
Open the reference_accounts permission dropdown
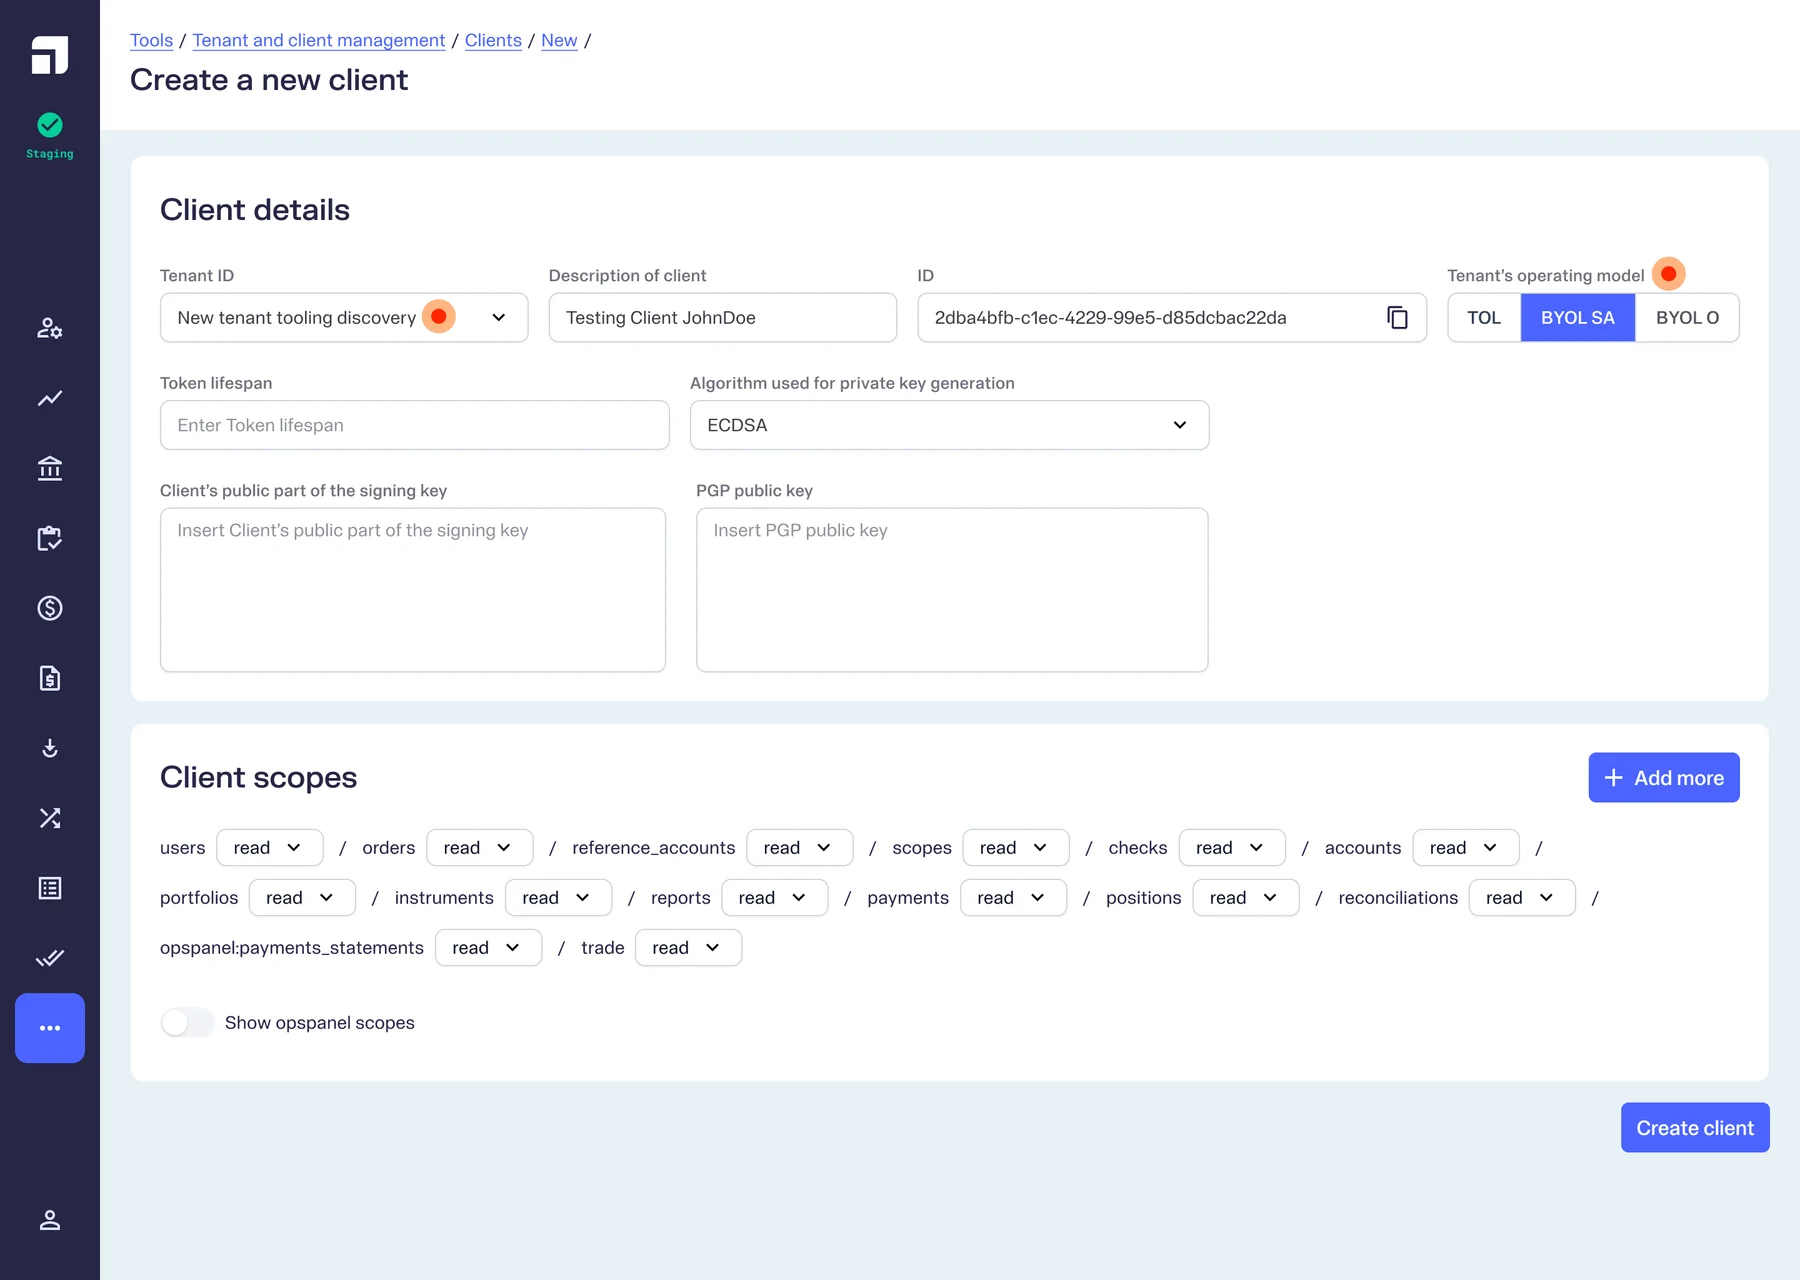[800, 848]
